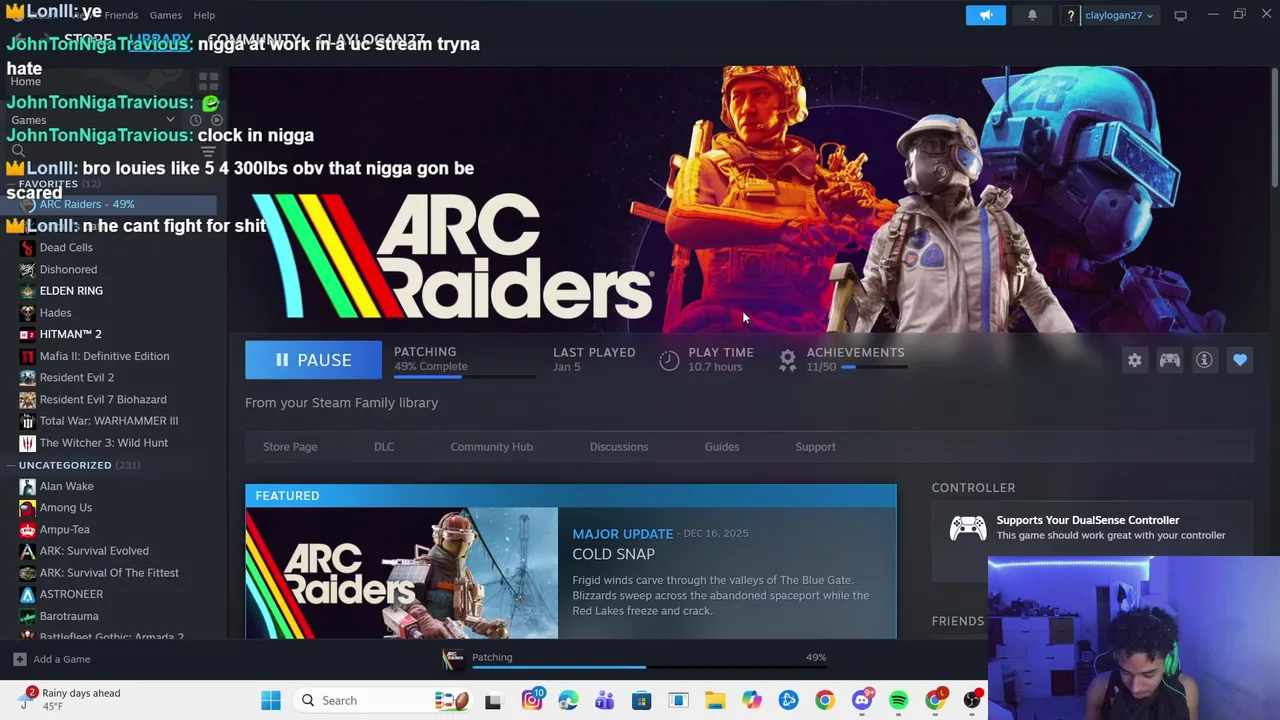Open the Store Page tab
Image resolution: width=1280 pixels, height=720 pixels.
click(290, 447)
